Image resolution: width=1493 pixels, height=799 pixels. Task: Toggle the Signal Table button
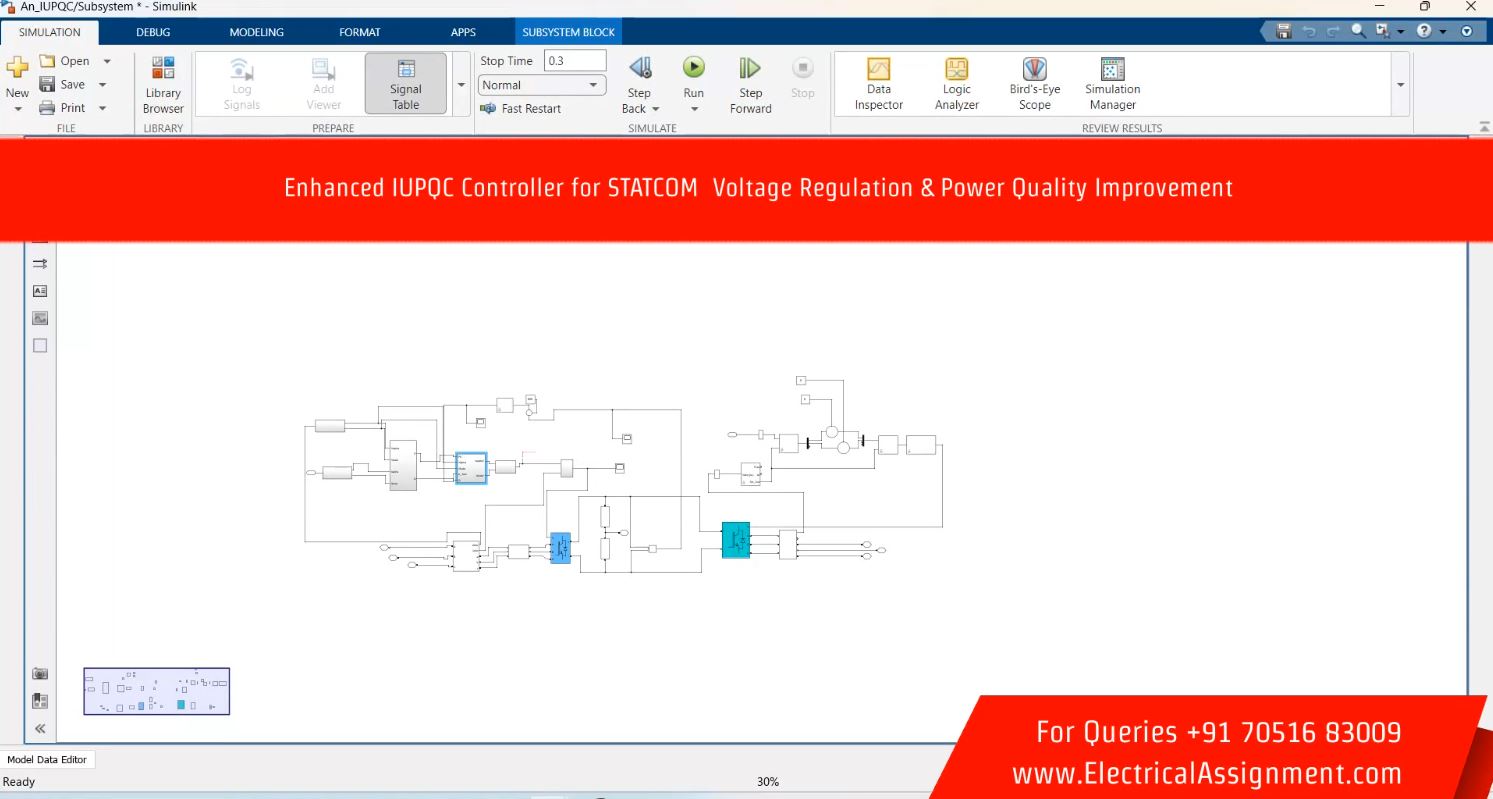[x=406, y=83]
